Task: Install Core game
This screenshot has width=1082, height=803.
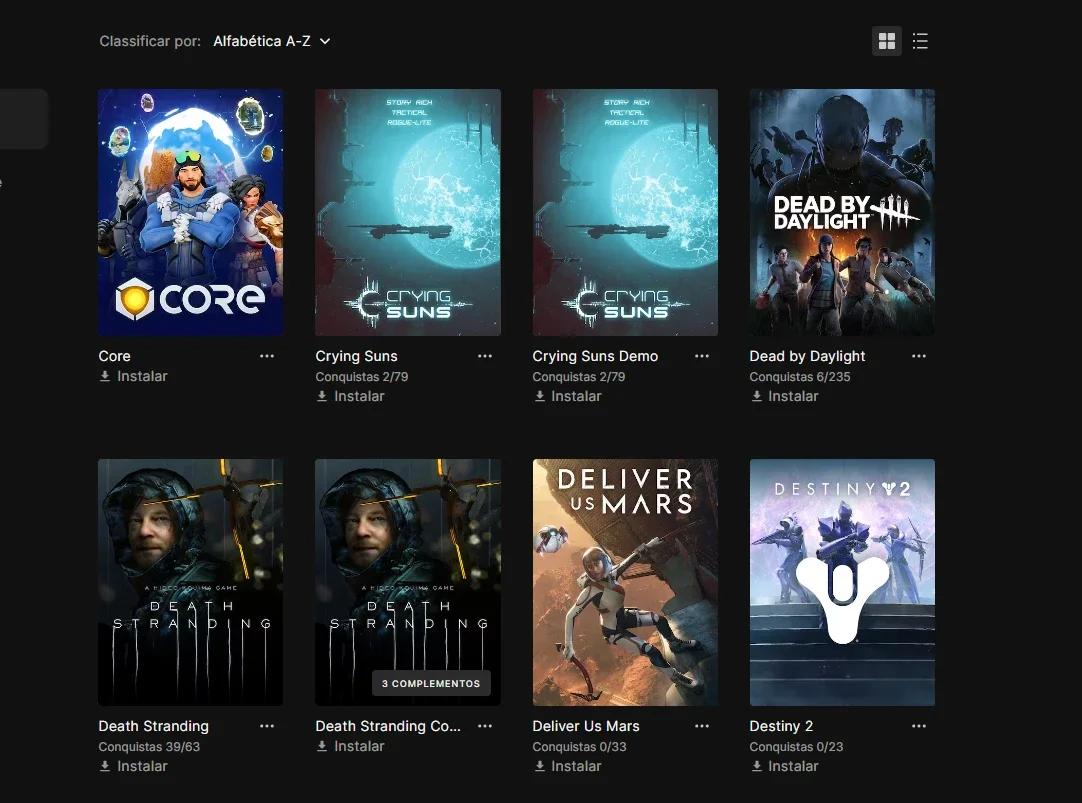Action: click(x=133, y=376)
